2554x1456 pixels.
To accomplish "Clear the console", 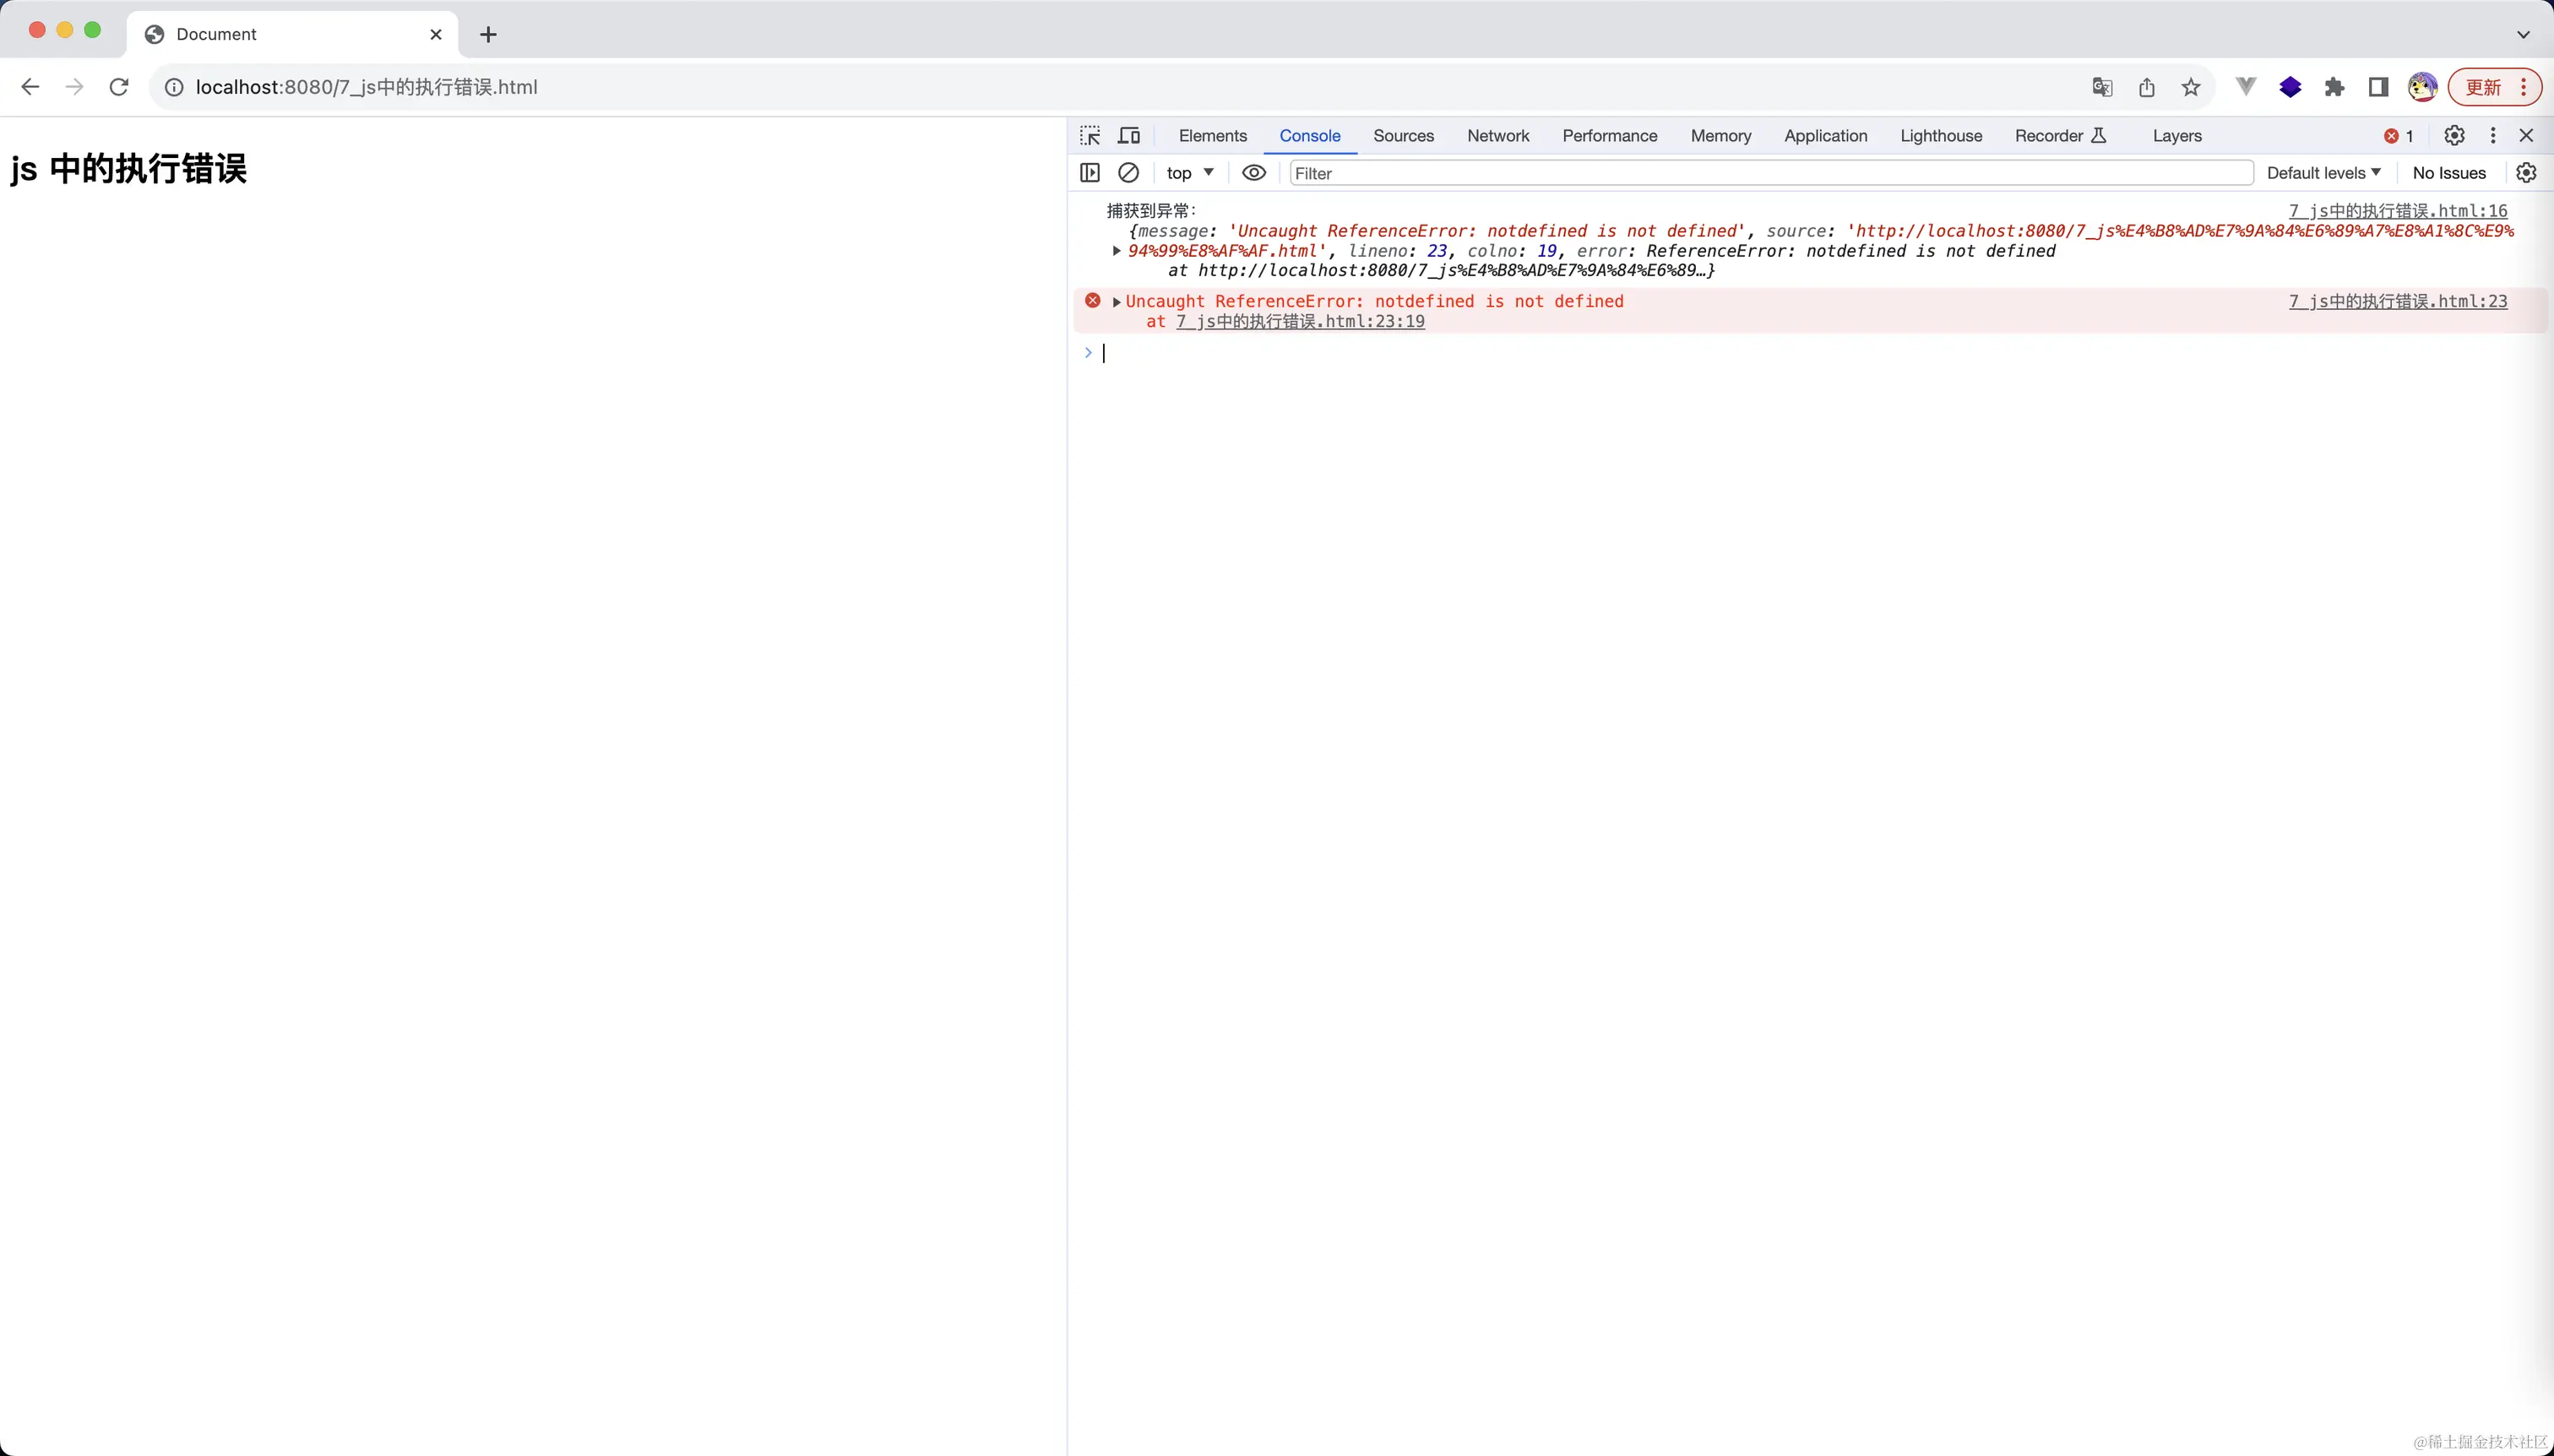I will pyautogui.click(x=1128, y=173).
